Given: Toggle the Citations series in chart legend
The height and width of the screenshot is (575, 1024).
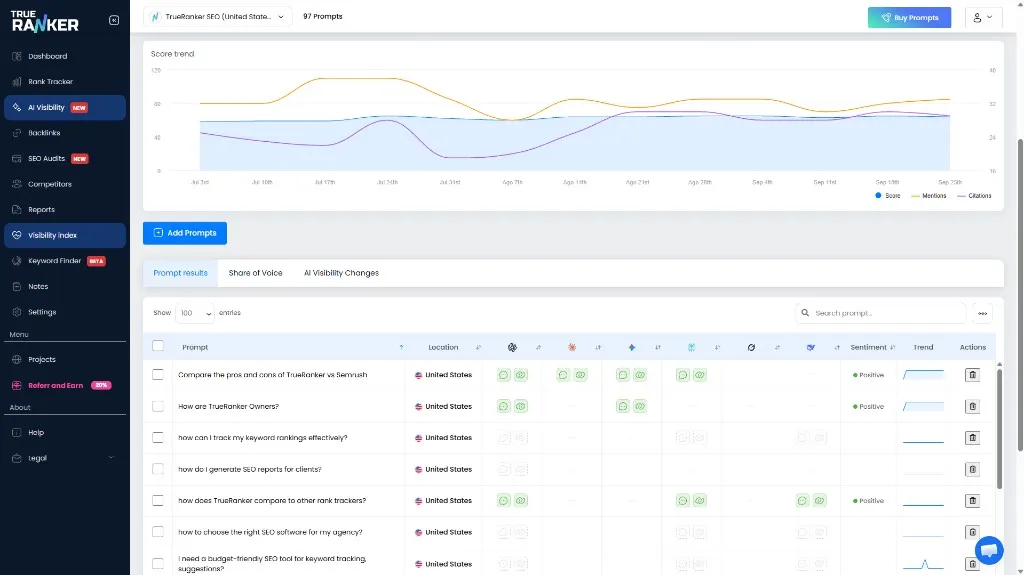Looking at the screenshot, I should point(974,195).
